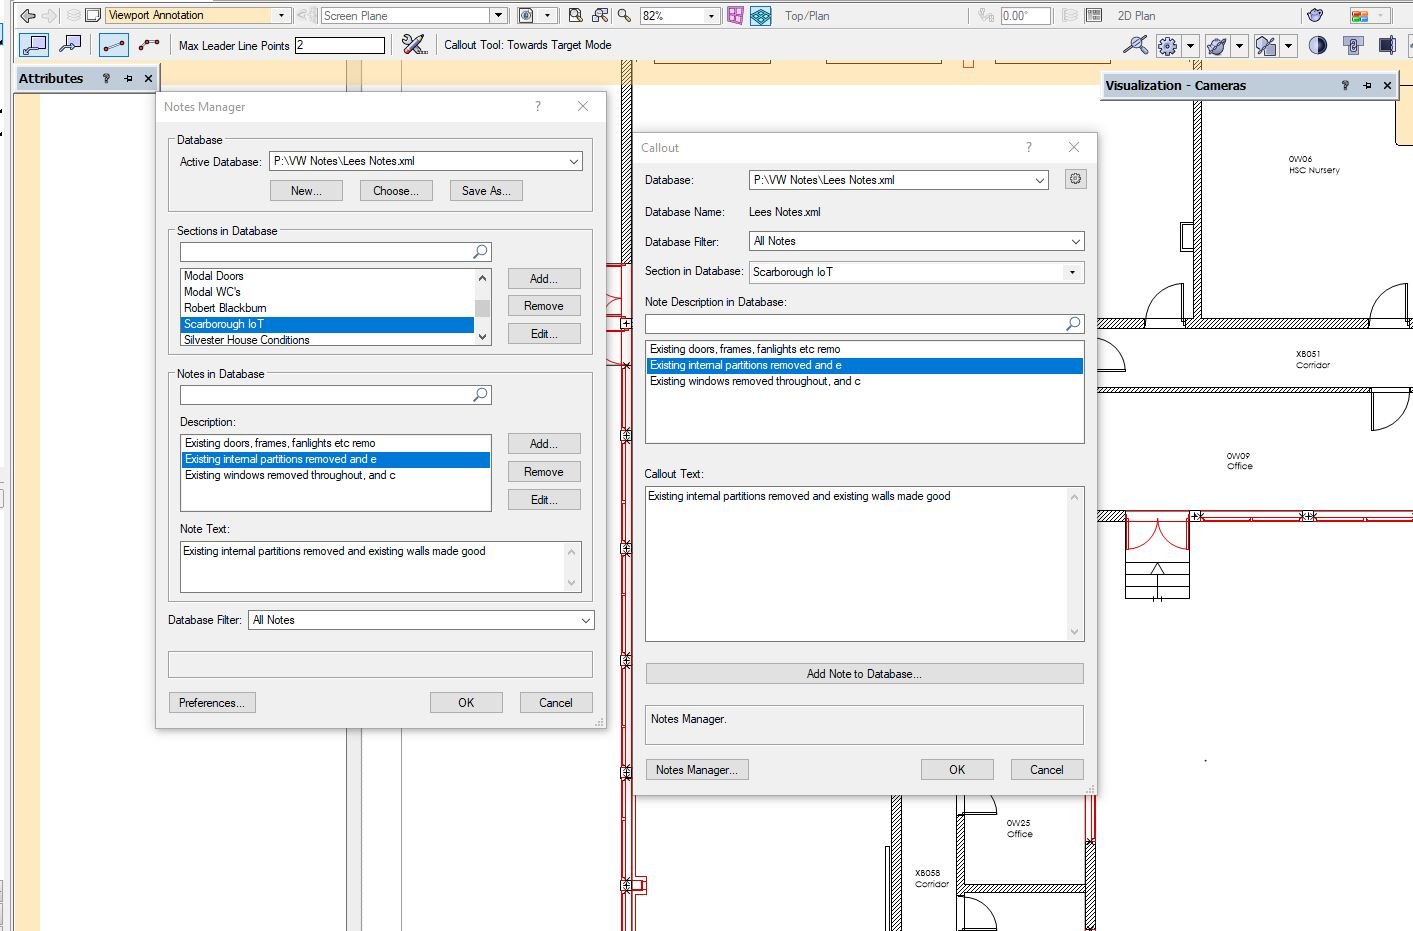This screenshot has height=931, width=1413.
Task: Activate the Zoom magnifier tool in the toolbar
Action: point(625,16)
